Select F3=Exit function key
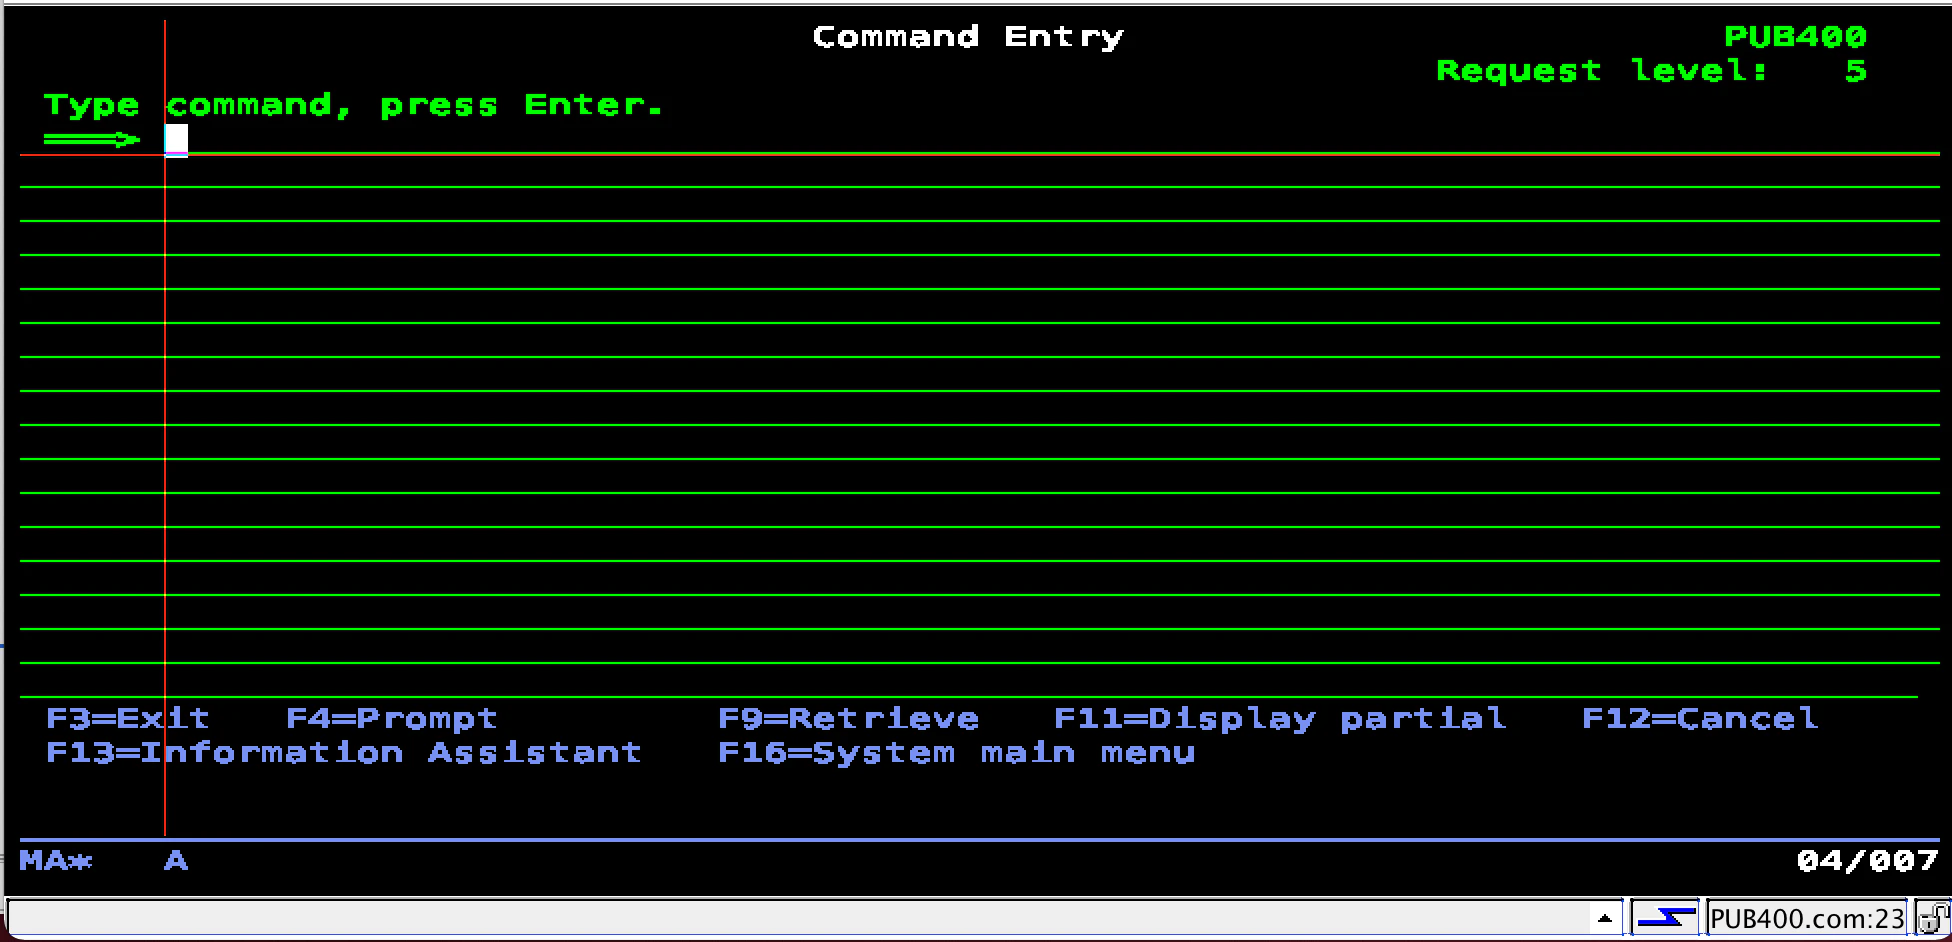Screen dimensions: 1952x942 point(128,718)
